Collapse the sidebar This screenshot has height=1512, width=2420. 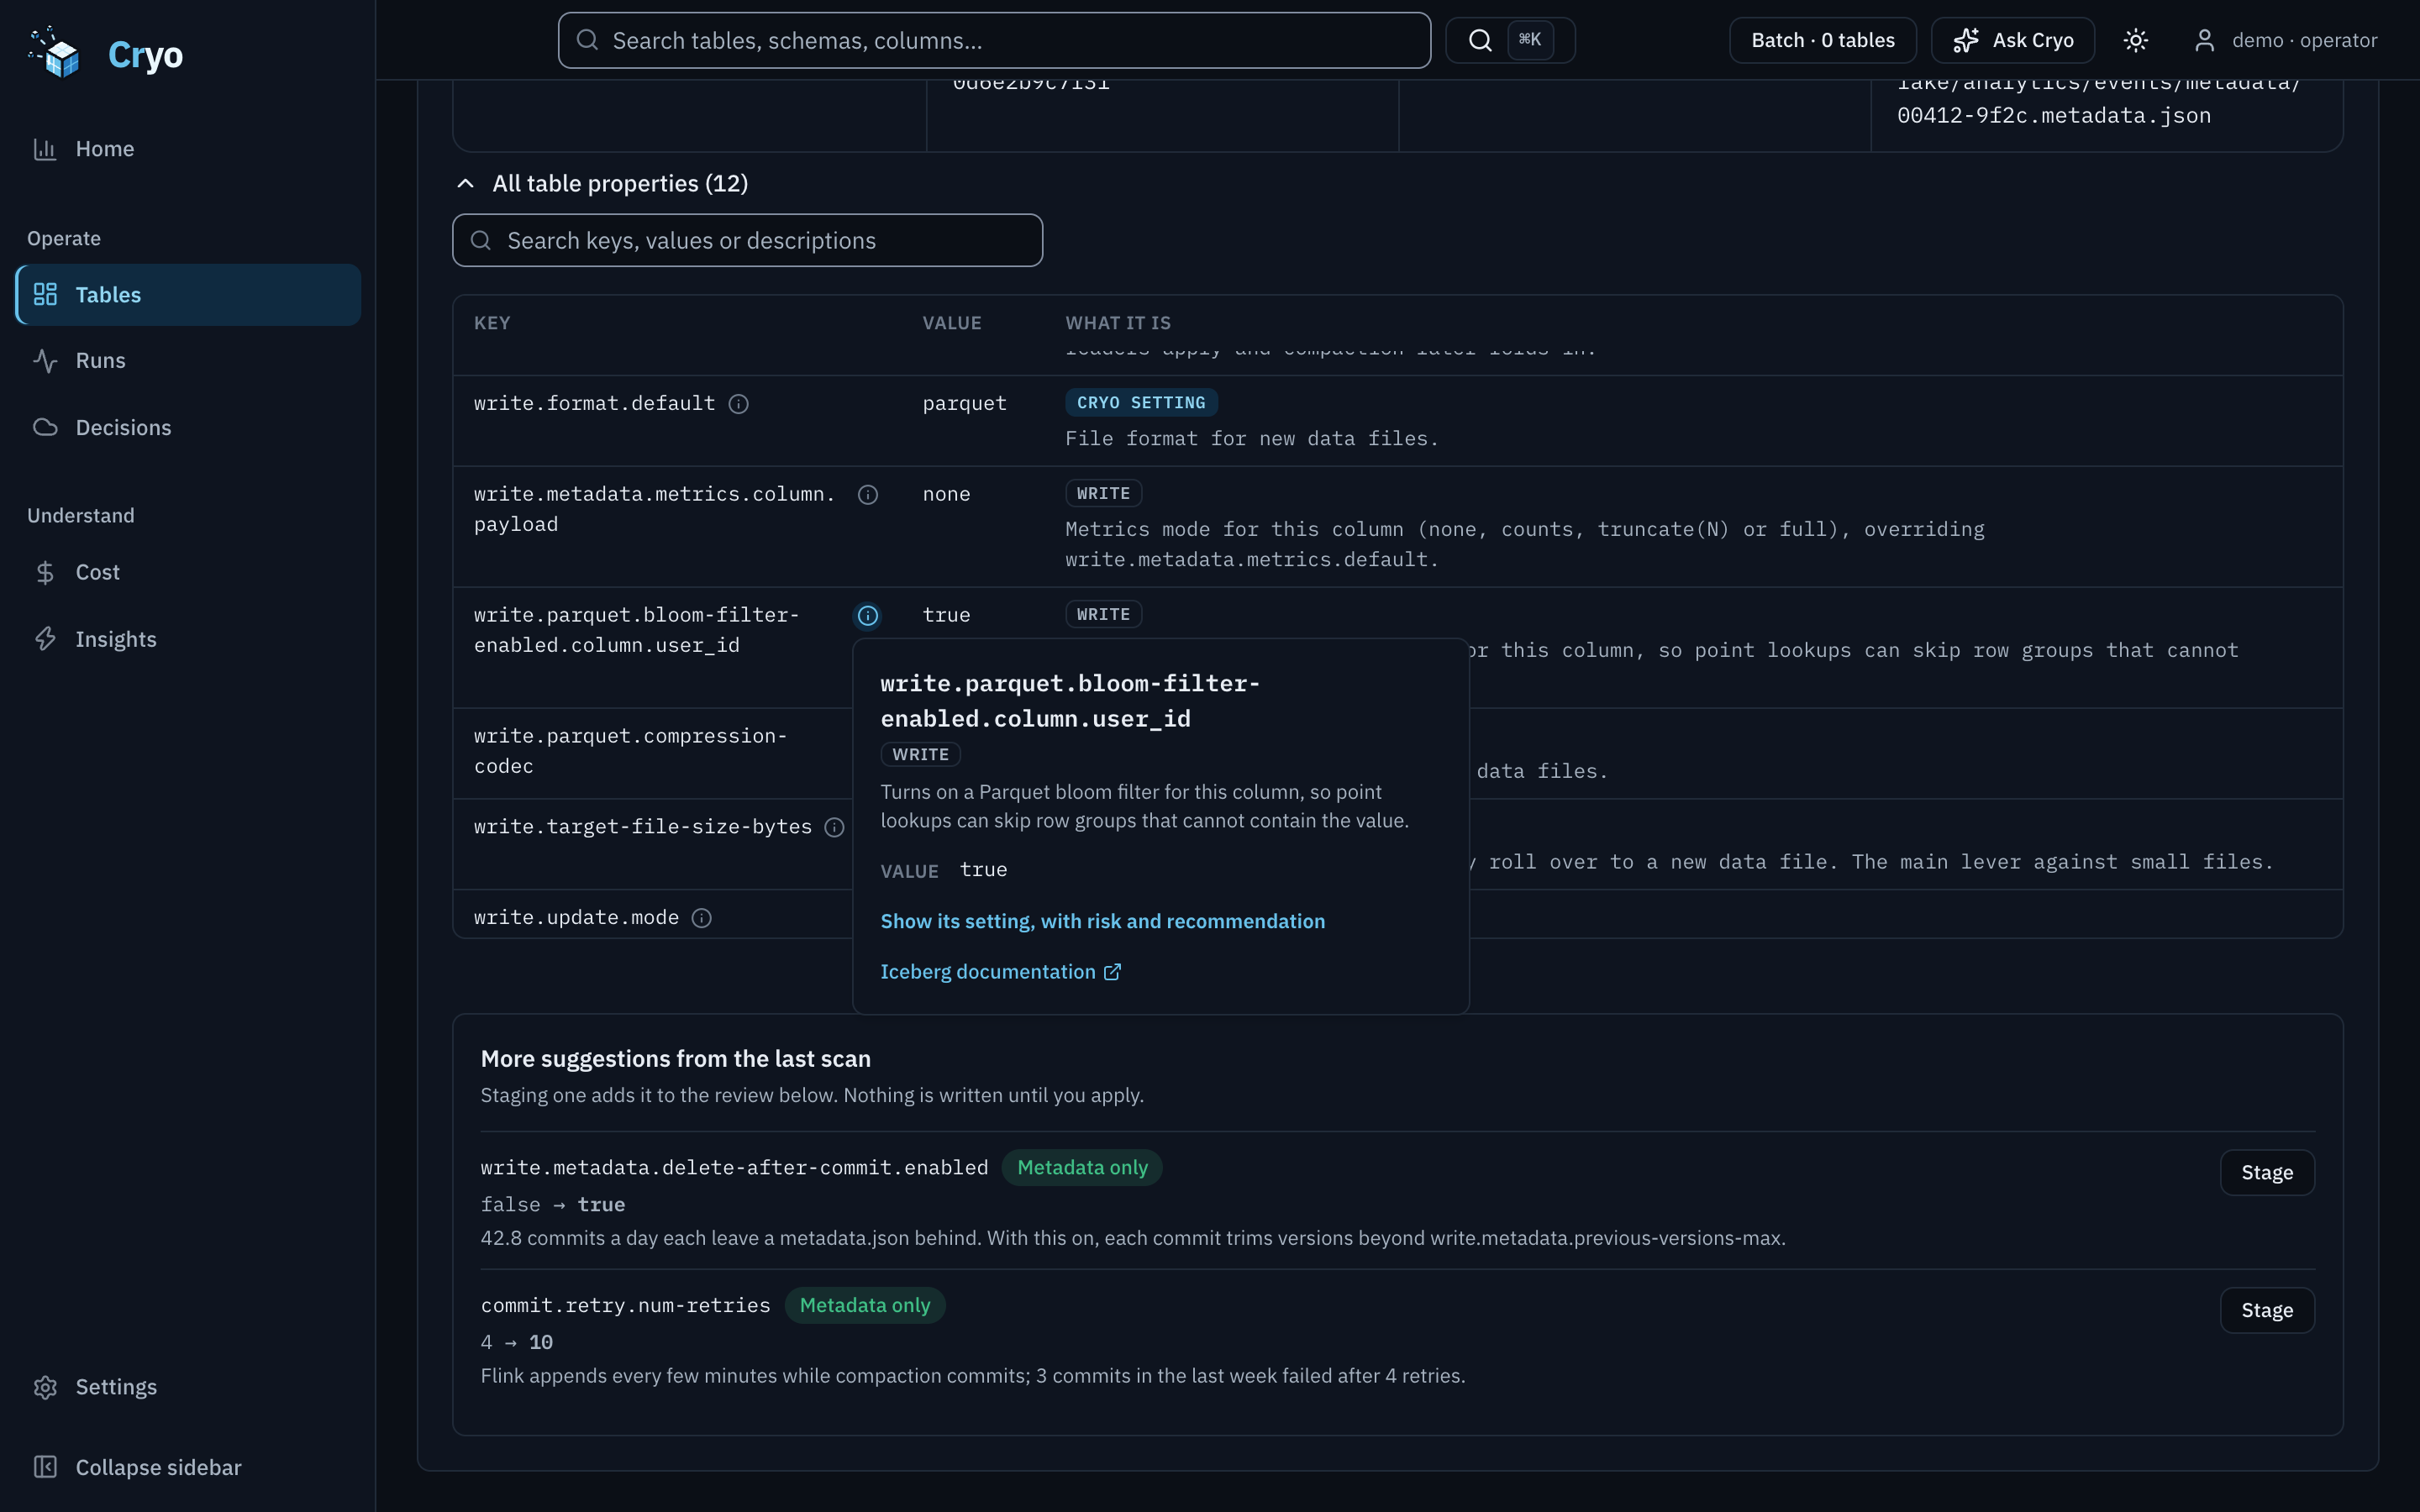pos(188,1467)
